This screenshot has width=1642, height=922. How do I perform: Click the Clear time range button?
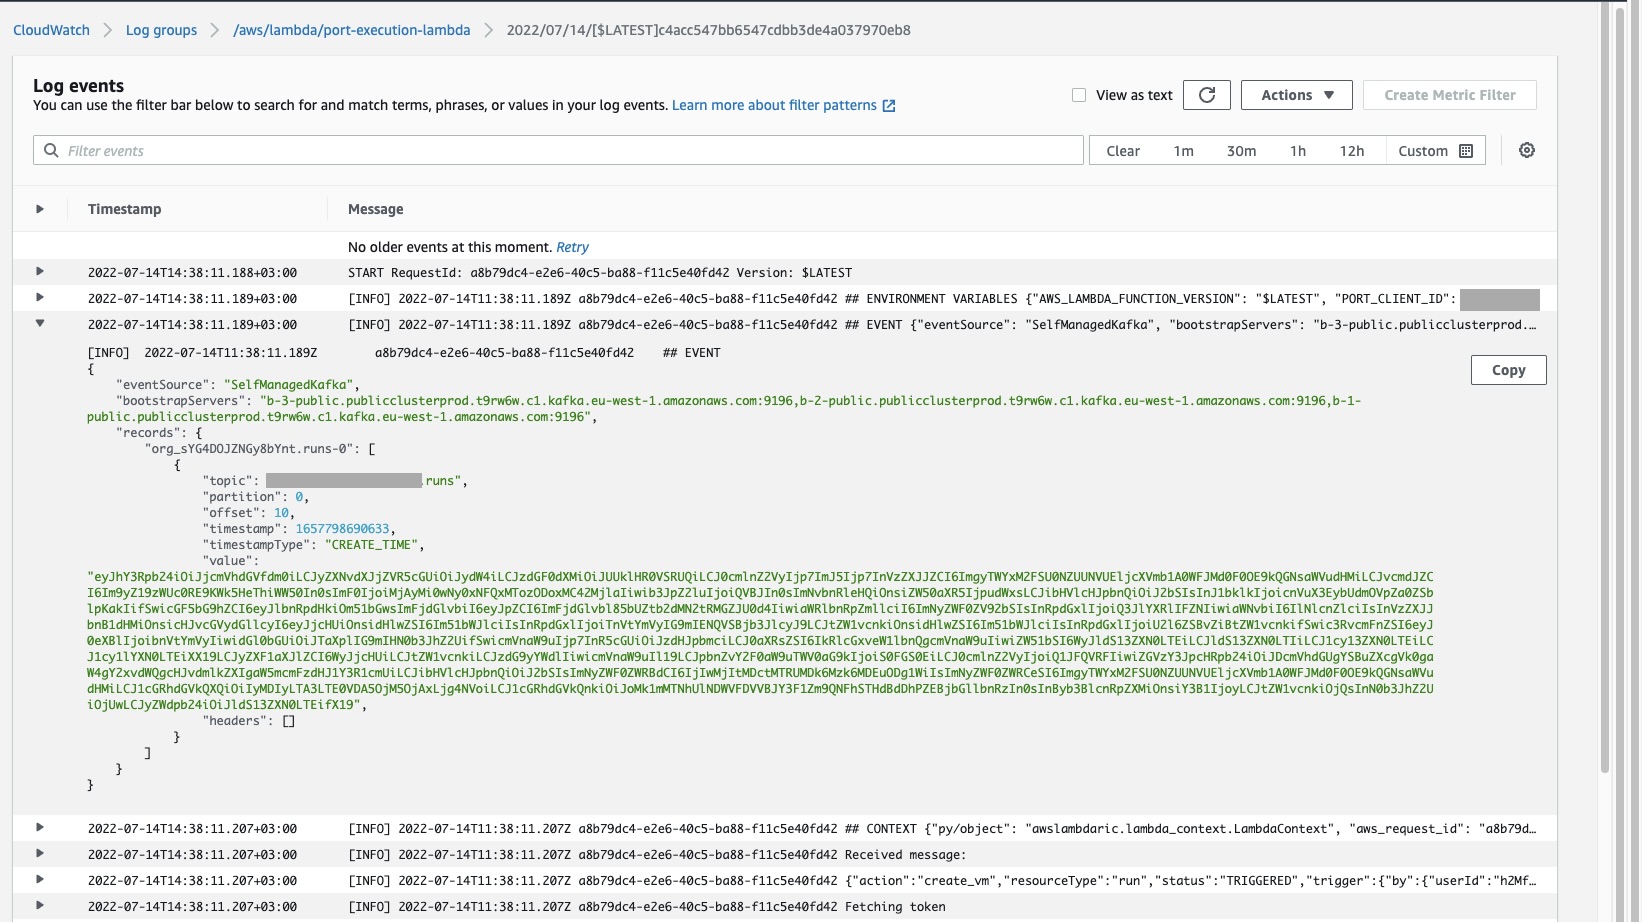pyautogui.click(x=1124, y=151)
